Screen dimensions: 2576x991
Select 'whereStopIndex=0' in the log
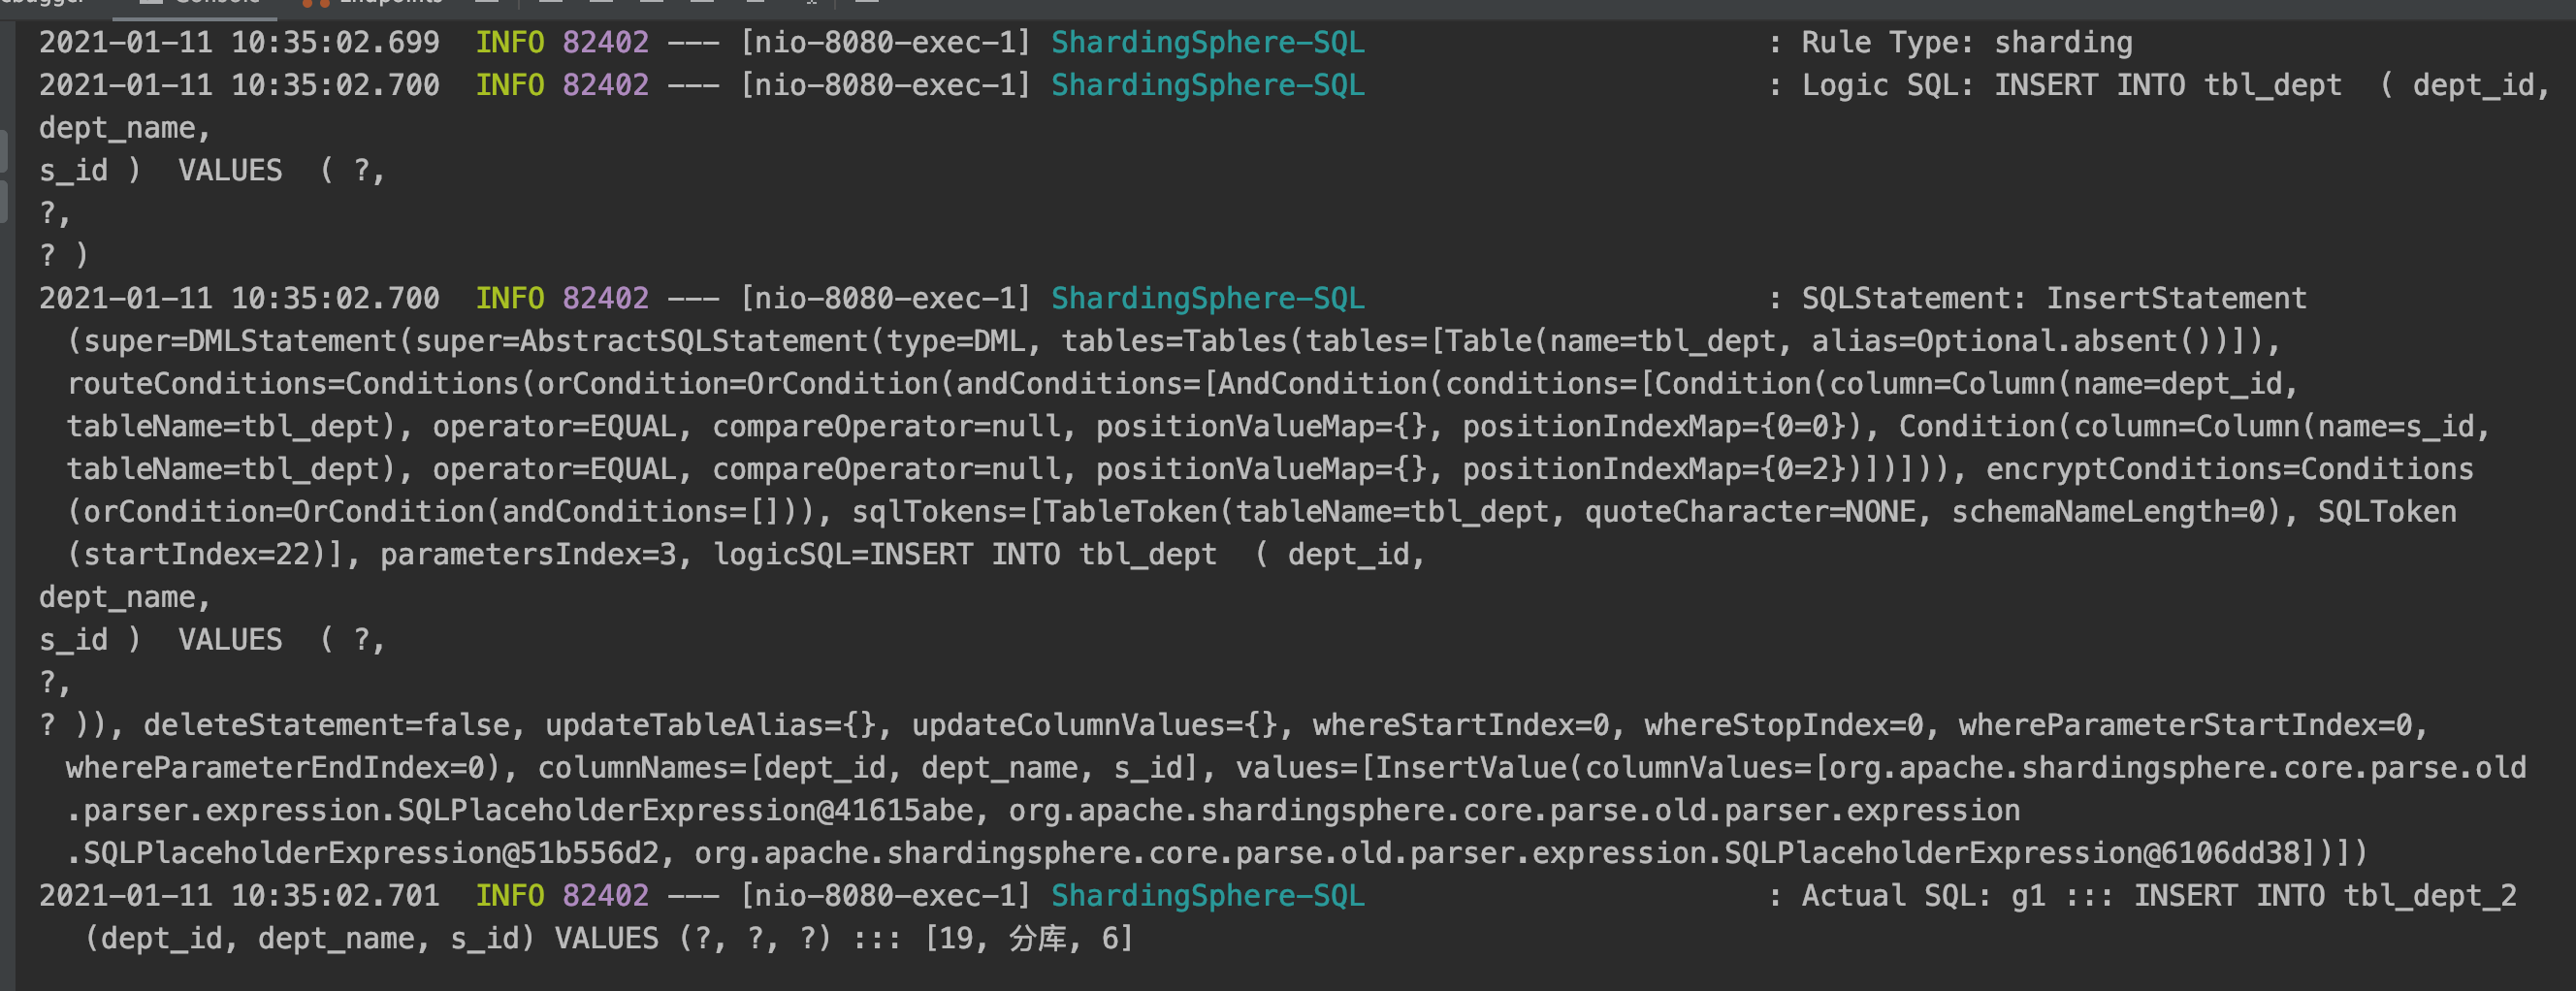click(x=1784, y=724)
